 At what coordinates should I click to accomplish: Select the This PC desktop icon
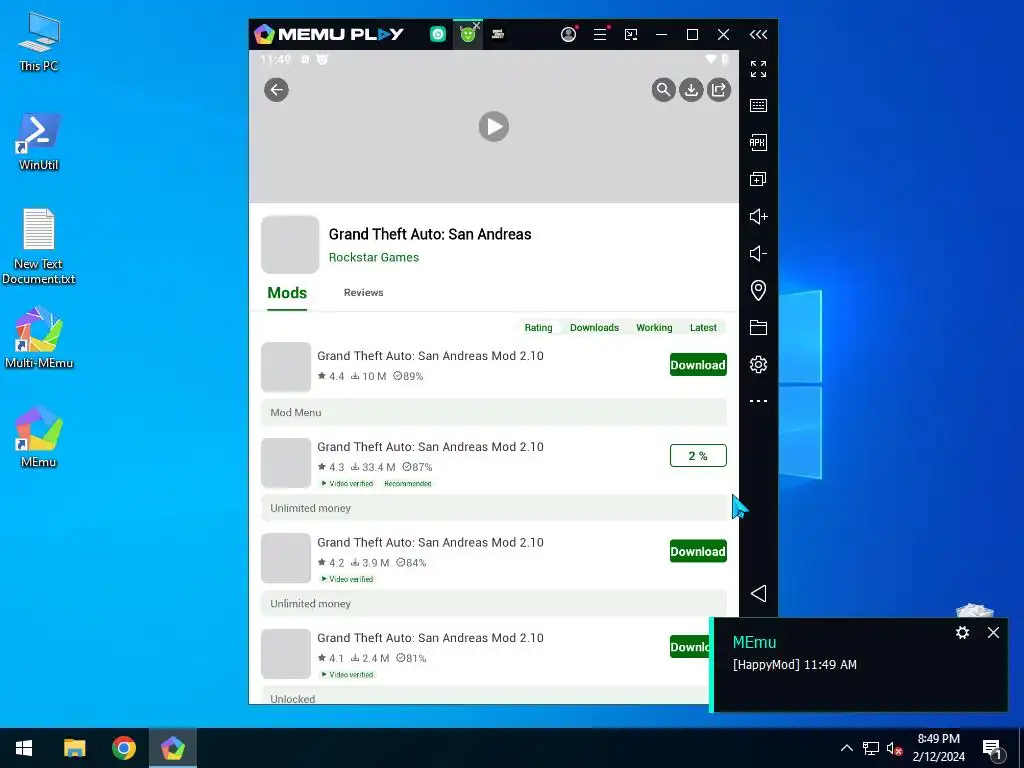point(39,42)
